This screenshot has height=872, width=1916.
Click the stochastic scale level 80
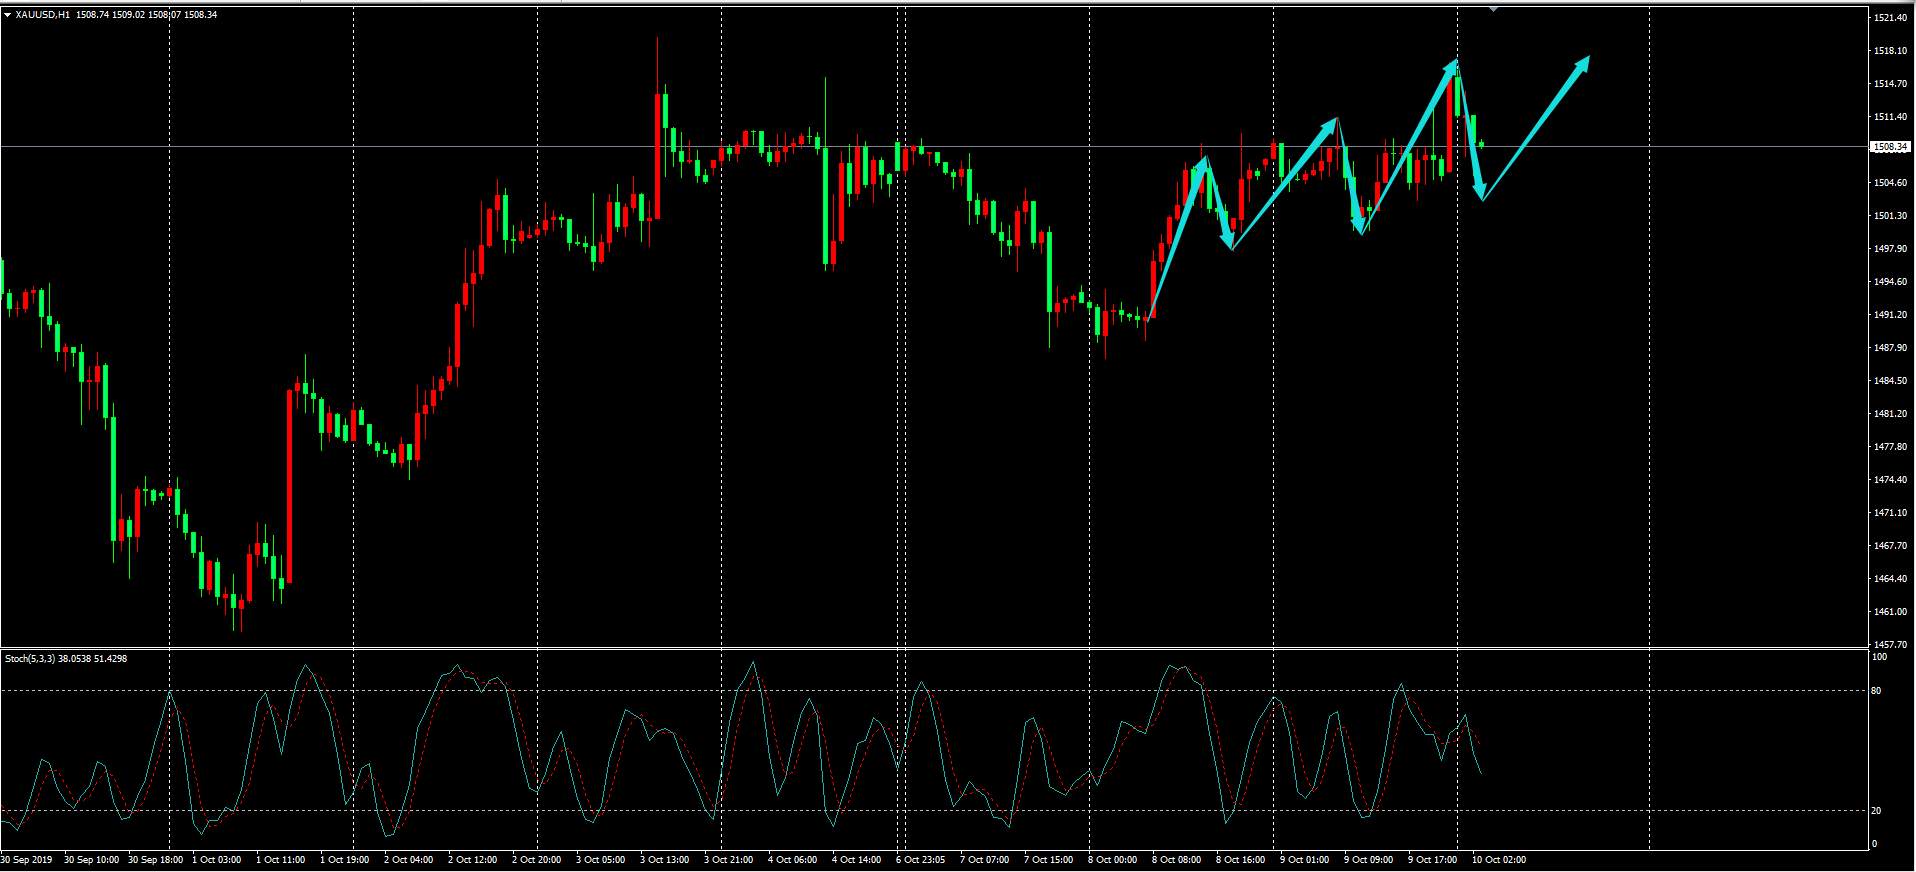(x=1877, y=691)
